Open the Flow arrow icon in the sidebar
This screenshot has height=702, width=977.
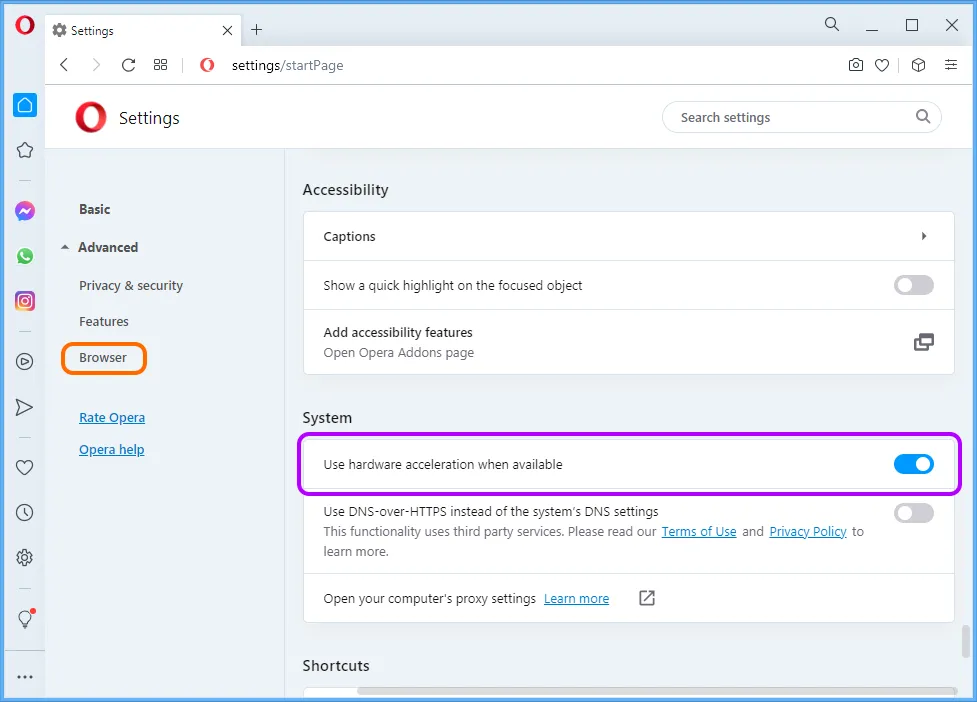click(24, 407)
